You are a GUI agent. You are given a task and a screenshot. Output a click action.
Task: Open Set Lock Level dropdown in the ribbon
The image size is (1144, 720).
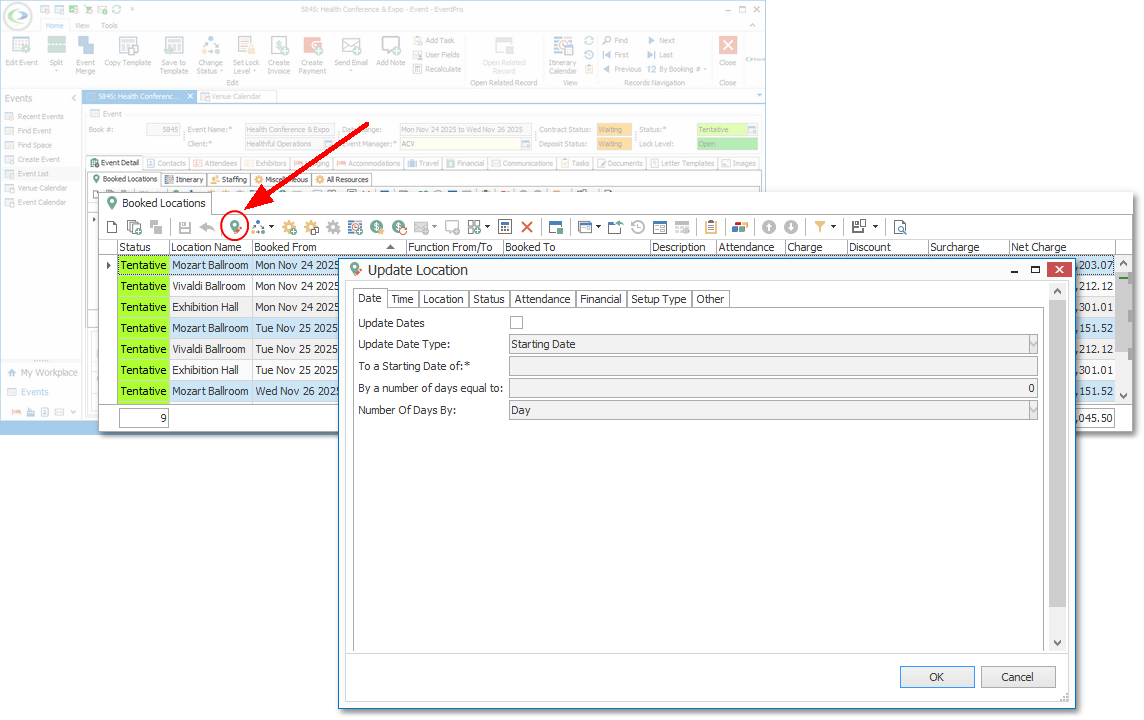[x=246, y=55]
